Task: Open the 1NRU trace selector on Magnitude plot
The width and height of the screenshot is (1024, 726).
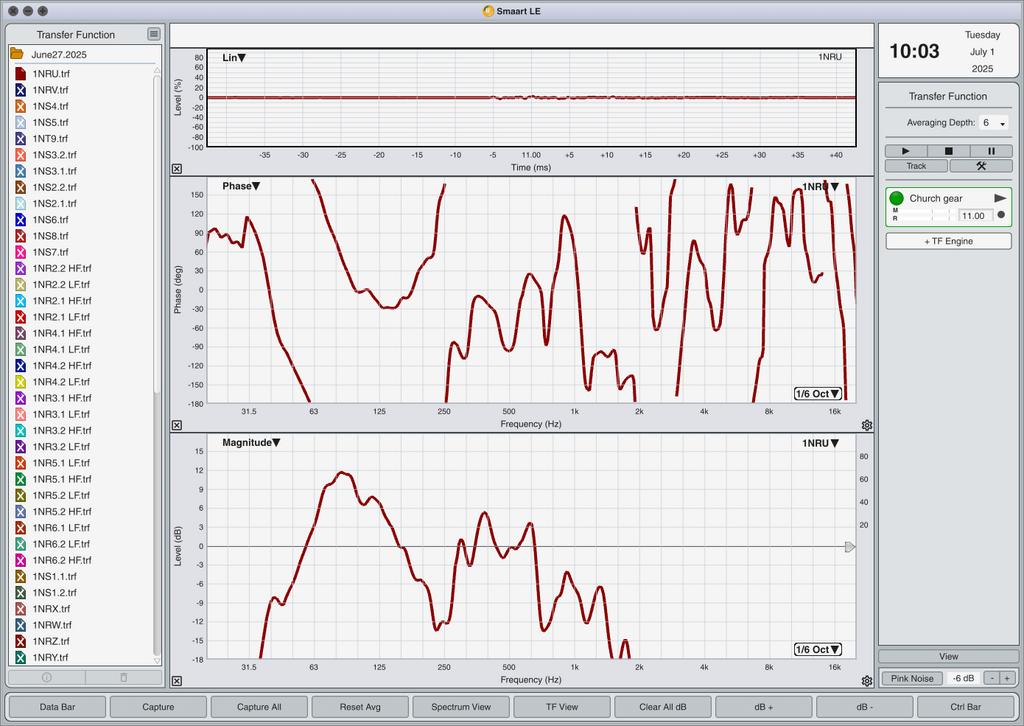Action: (x=820, y=443)
